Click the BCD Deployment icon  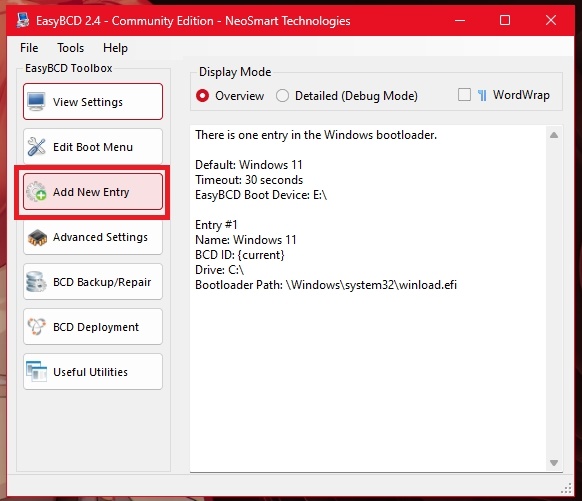pos(36,327)
